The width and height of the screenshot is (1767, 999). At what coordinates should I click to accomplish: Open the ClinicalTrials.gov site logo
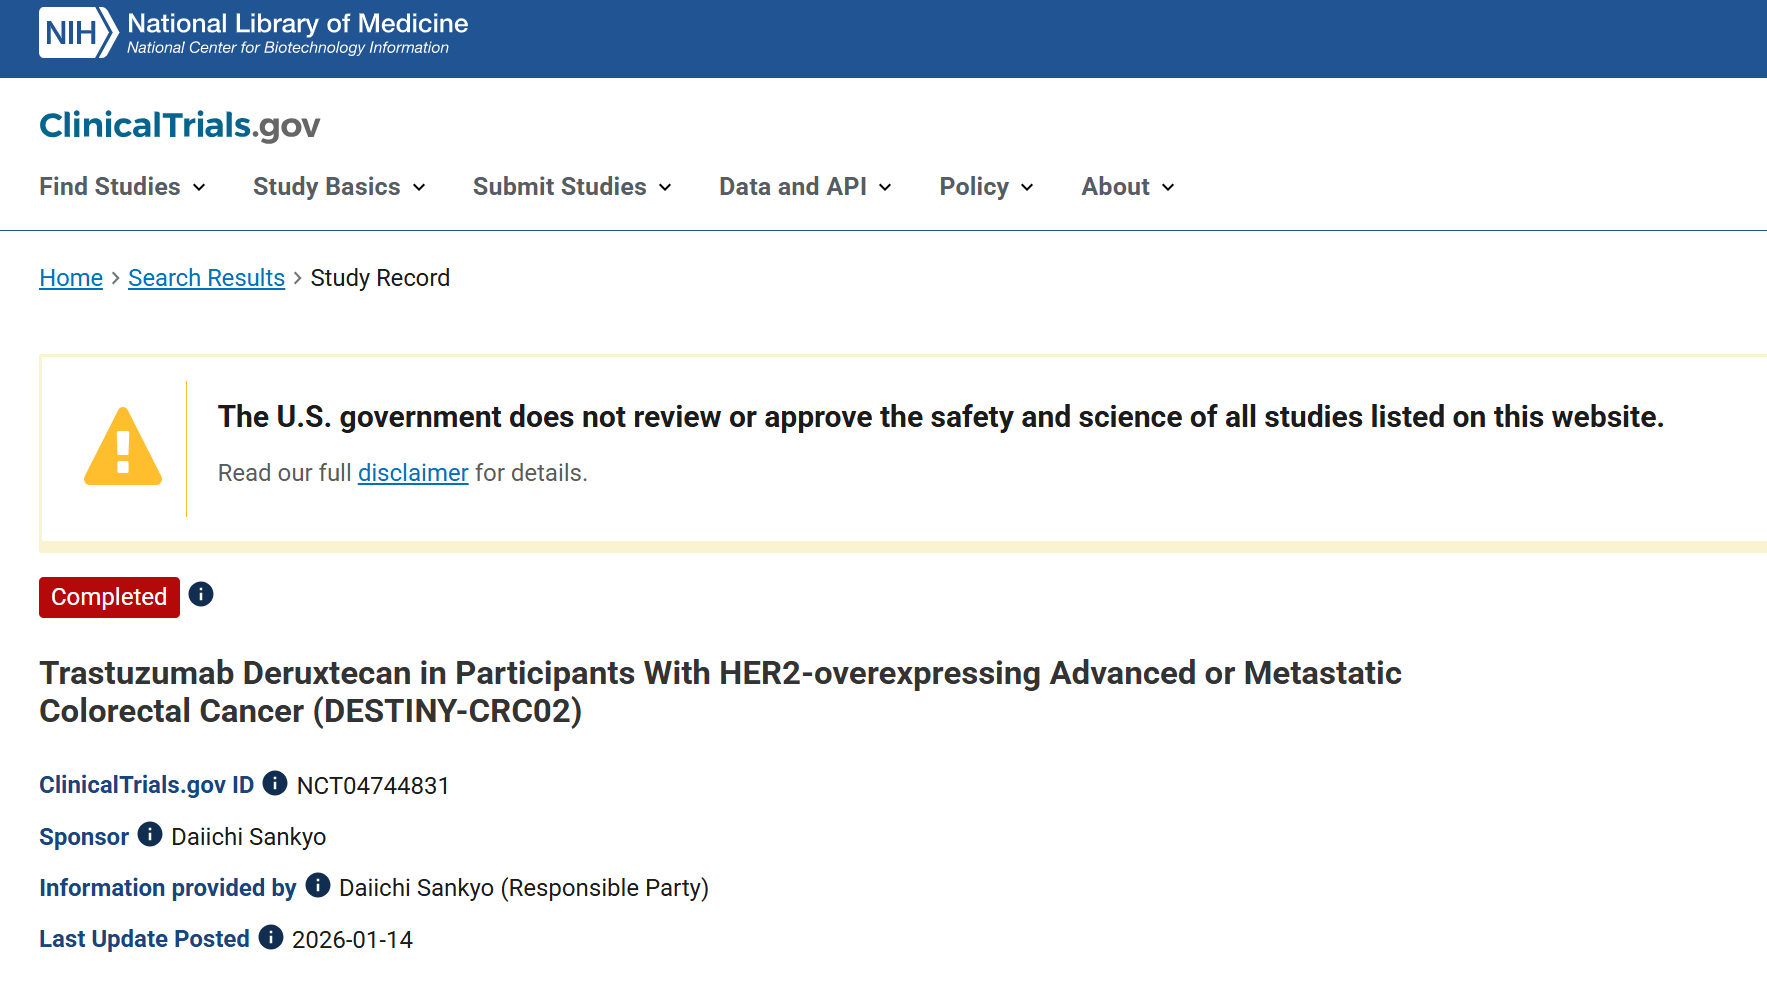[179, 125]
